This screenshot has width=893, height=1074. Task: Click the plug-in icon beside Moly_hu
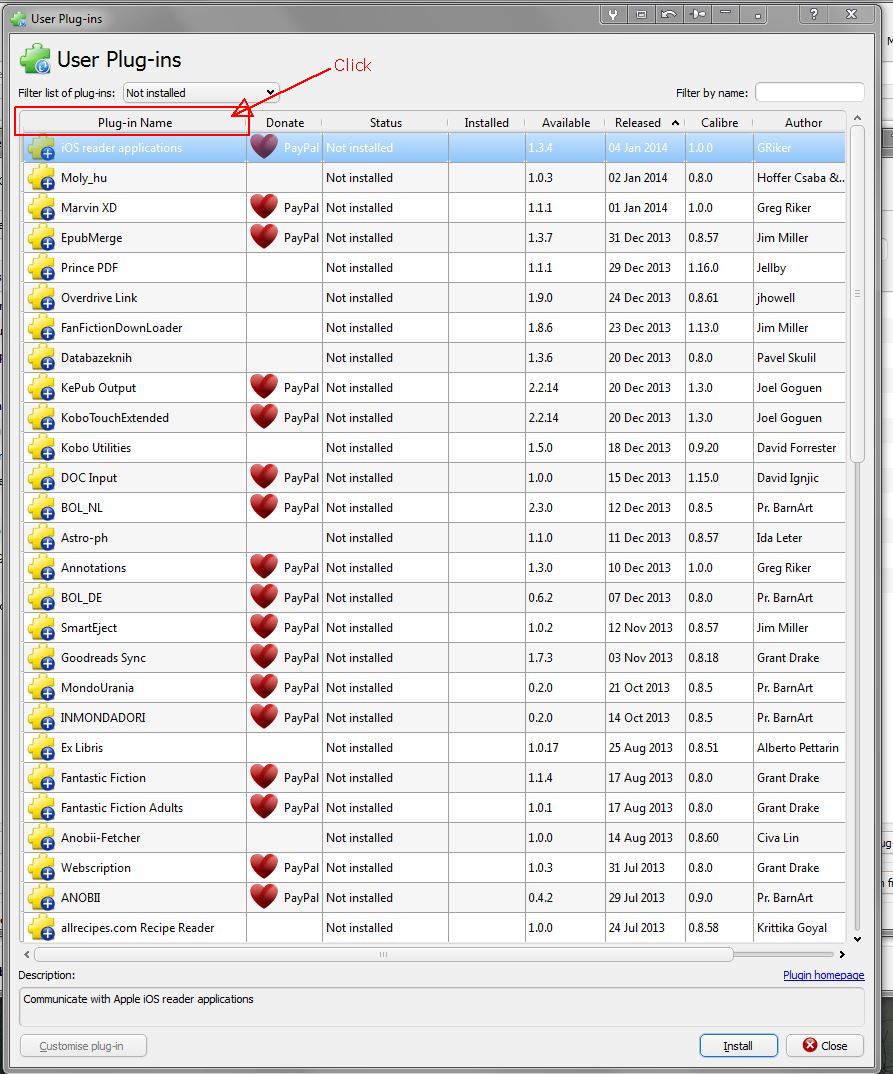(42, 177)
